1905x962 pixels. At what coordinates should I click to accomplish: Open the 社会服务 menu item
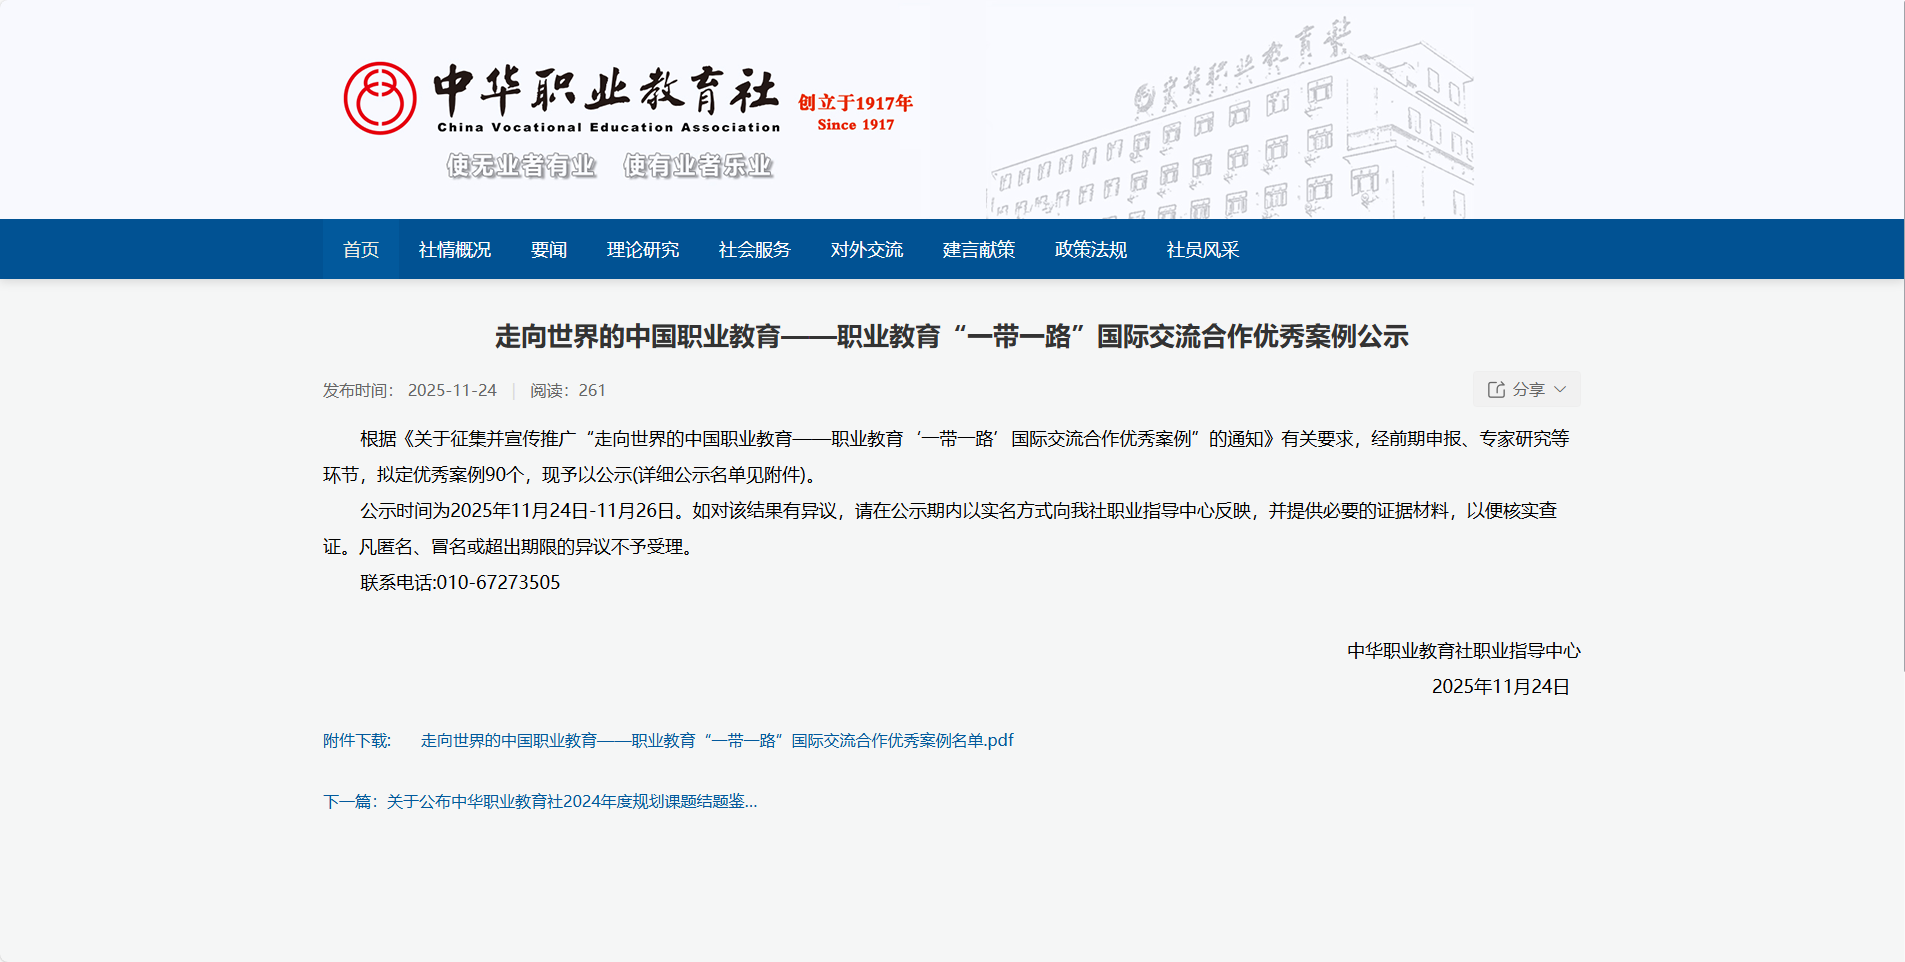(754, 250)
